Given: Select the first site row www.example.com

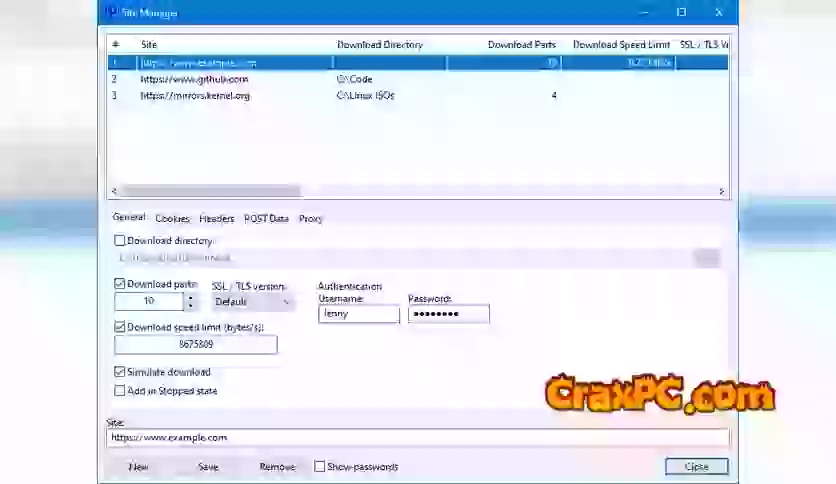Looking at the screenshot, I should click(x=417, y=63).
